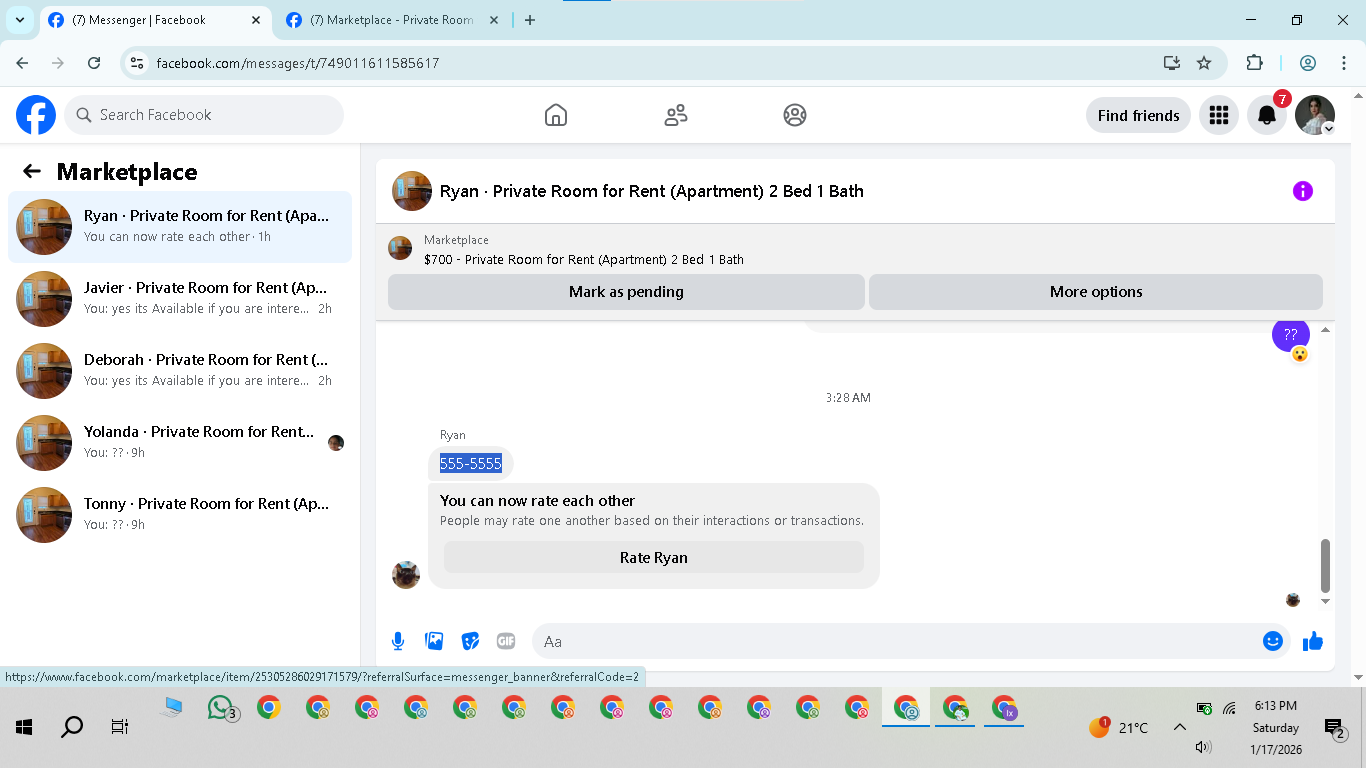1366x768 pixels.
Task: Open the Windows Start menu
Action: click(x=24, y=727)
